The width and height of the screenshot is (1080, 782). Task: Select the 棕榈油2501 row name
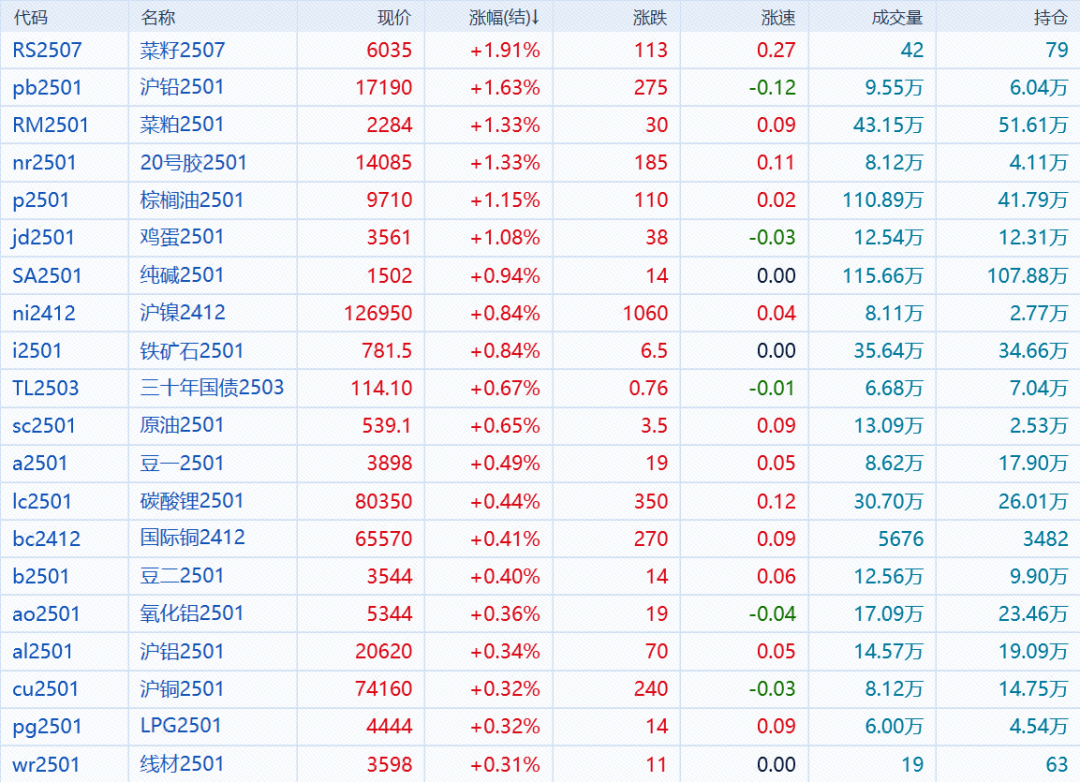tap(192, 200)
